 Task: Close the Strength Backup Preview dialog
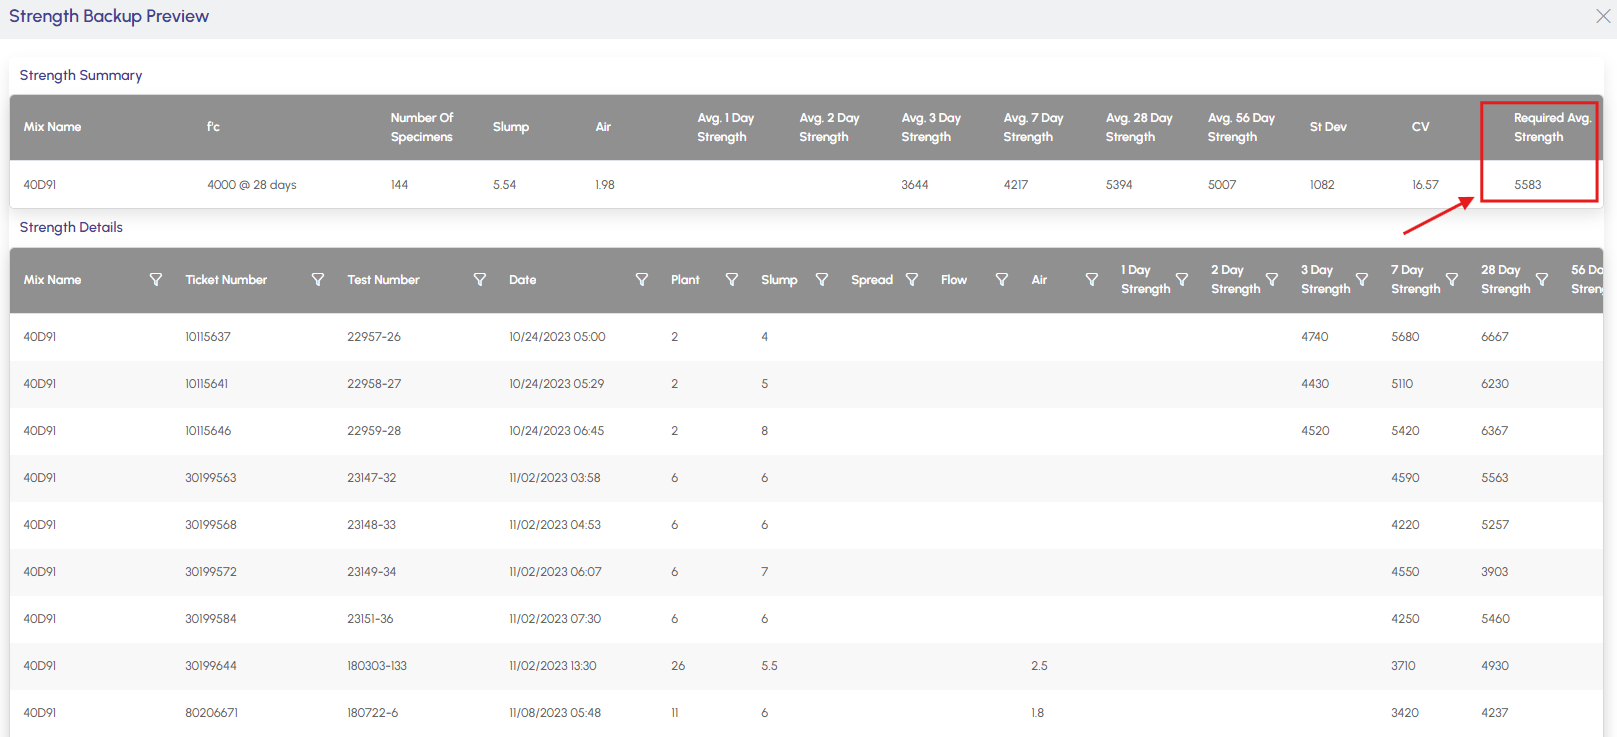[1602, 16]
